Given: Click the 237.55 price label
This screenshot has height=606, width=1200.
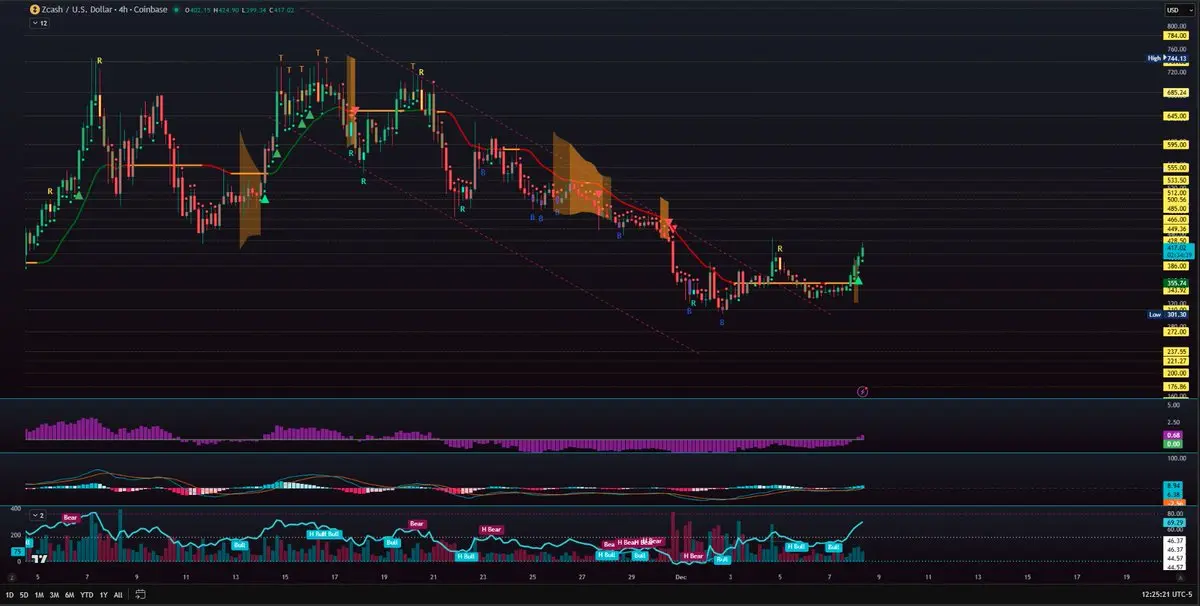Looking at the screenshot, I should 1175,352.
